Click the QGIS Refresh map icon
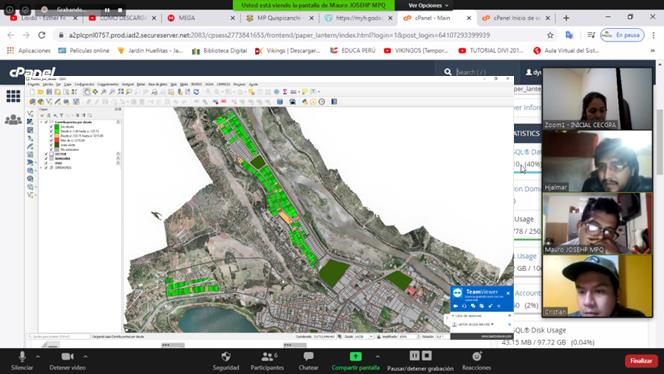664x374 pixels. point(196,91)
